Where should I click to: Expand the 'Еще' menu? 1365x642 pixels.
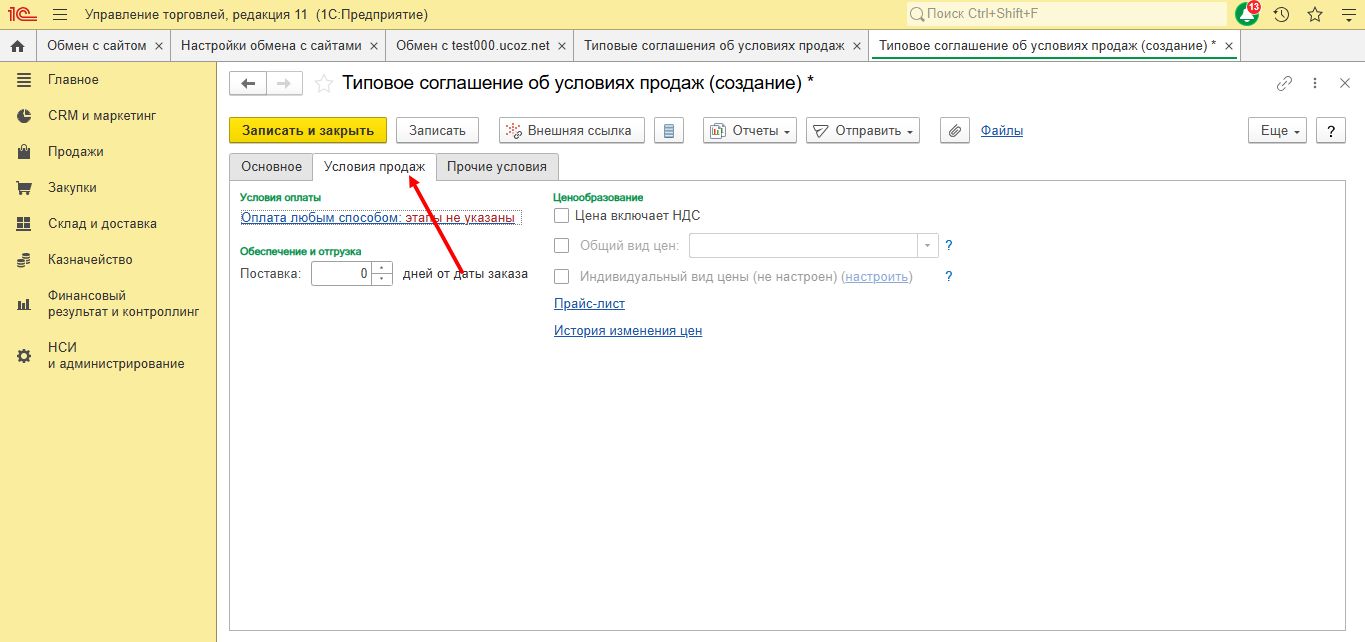click(x=1277, y=131)
